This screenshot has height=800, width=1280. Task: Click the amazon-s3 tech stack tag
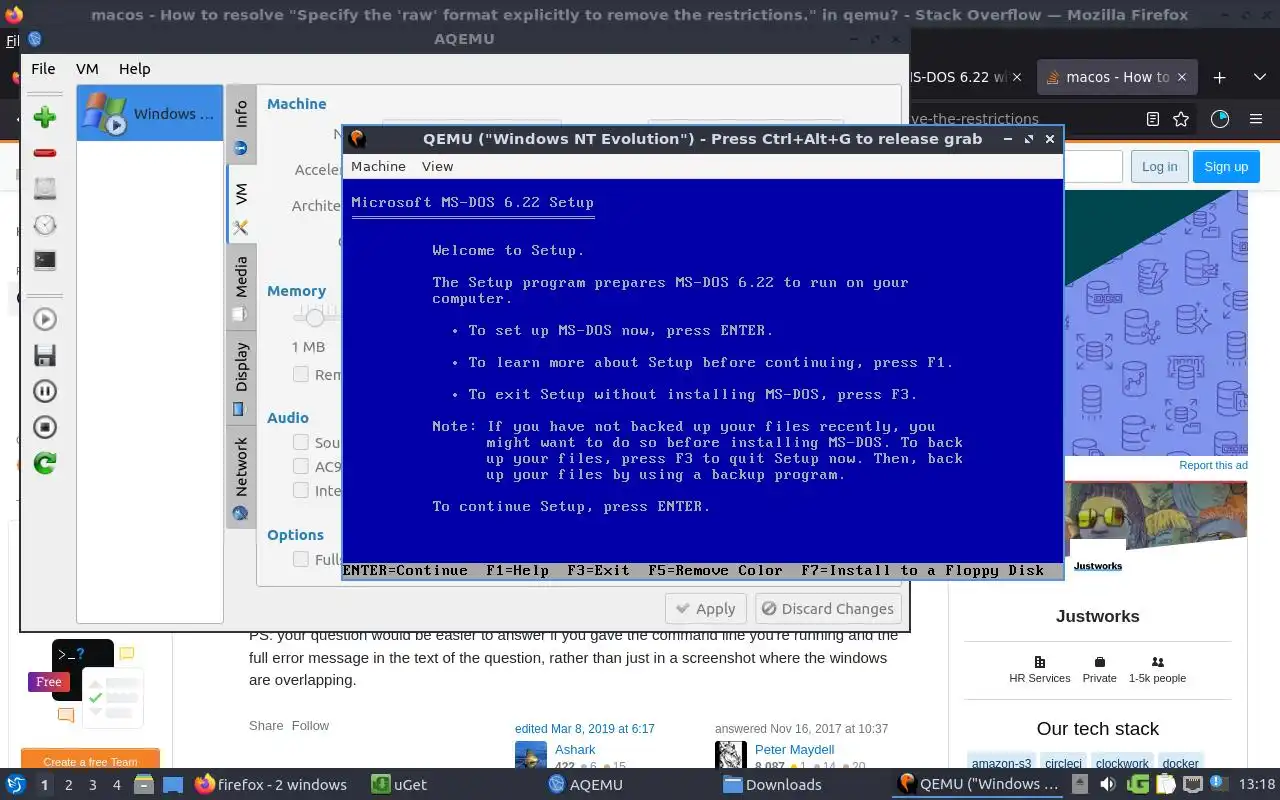1001,763
